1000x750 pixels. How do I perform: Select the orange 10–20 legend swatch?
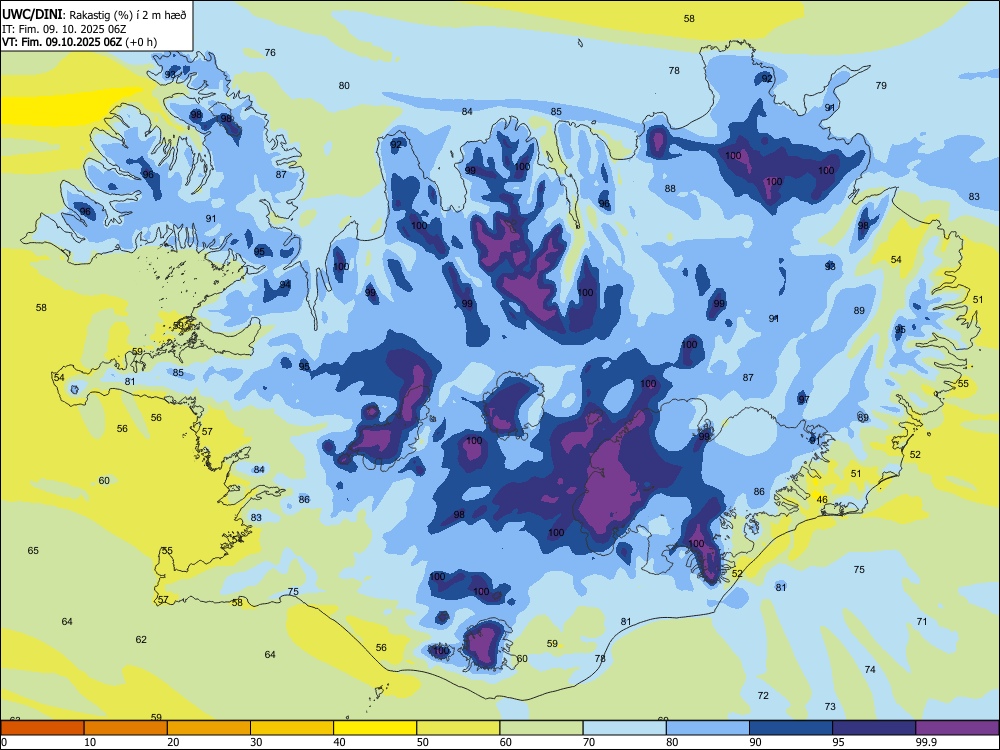(x=126, y=728)
